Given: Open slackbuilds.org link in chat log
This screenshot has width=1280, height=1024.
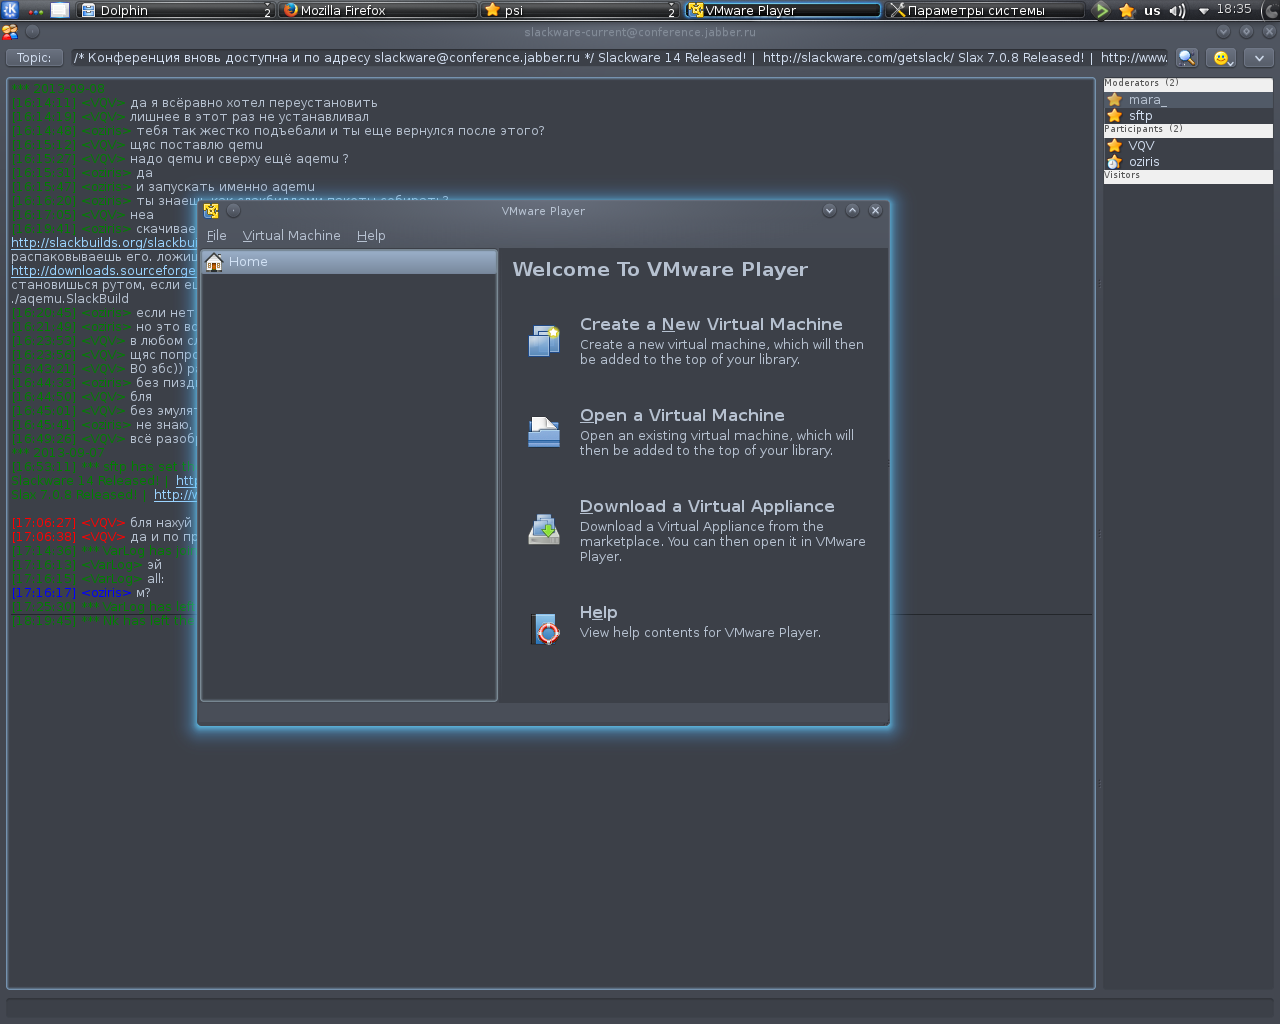Looking at the screenshot, I should pos(104,243).
